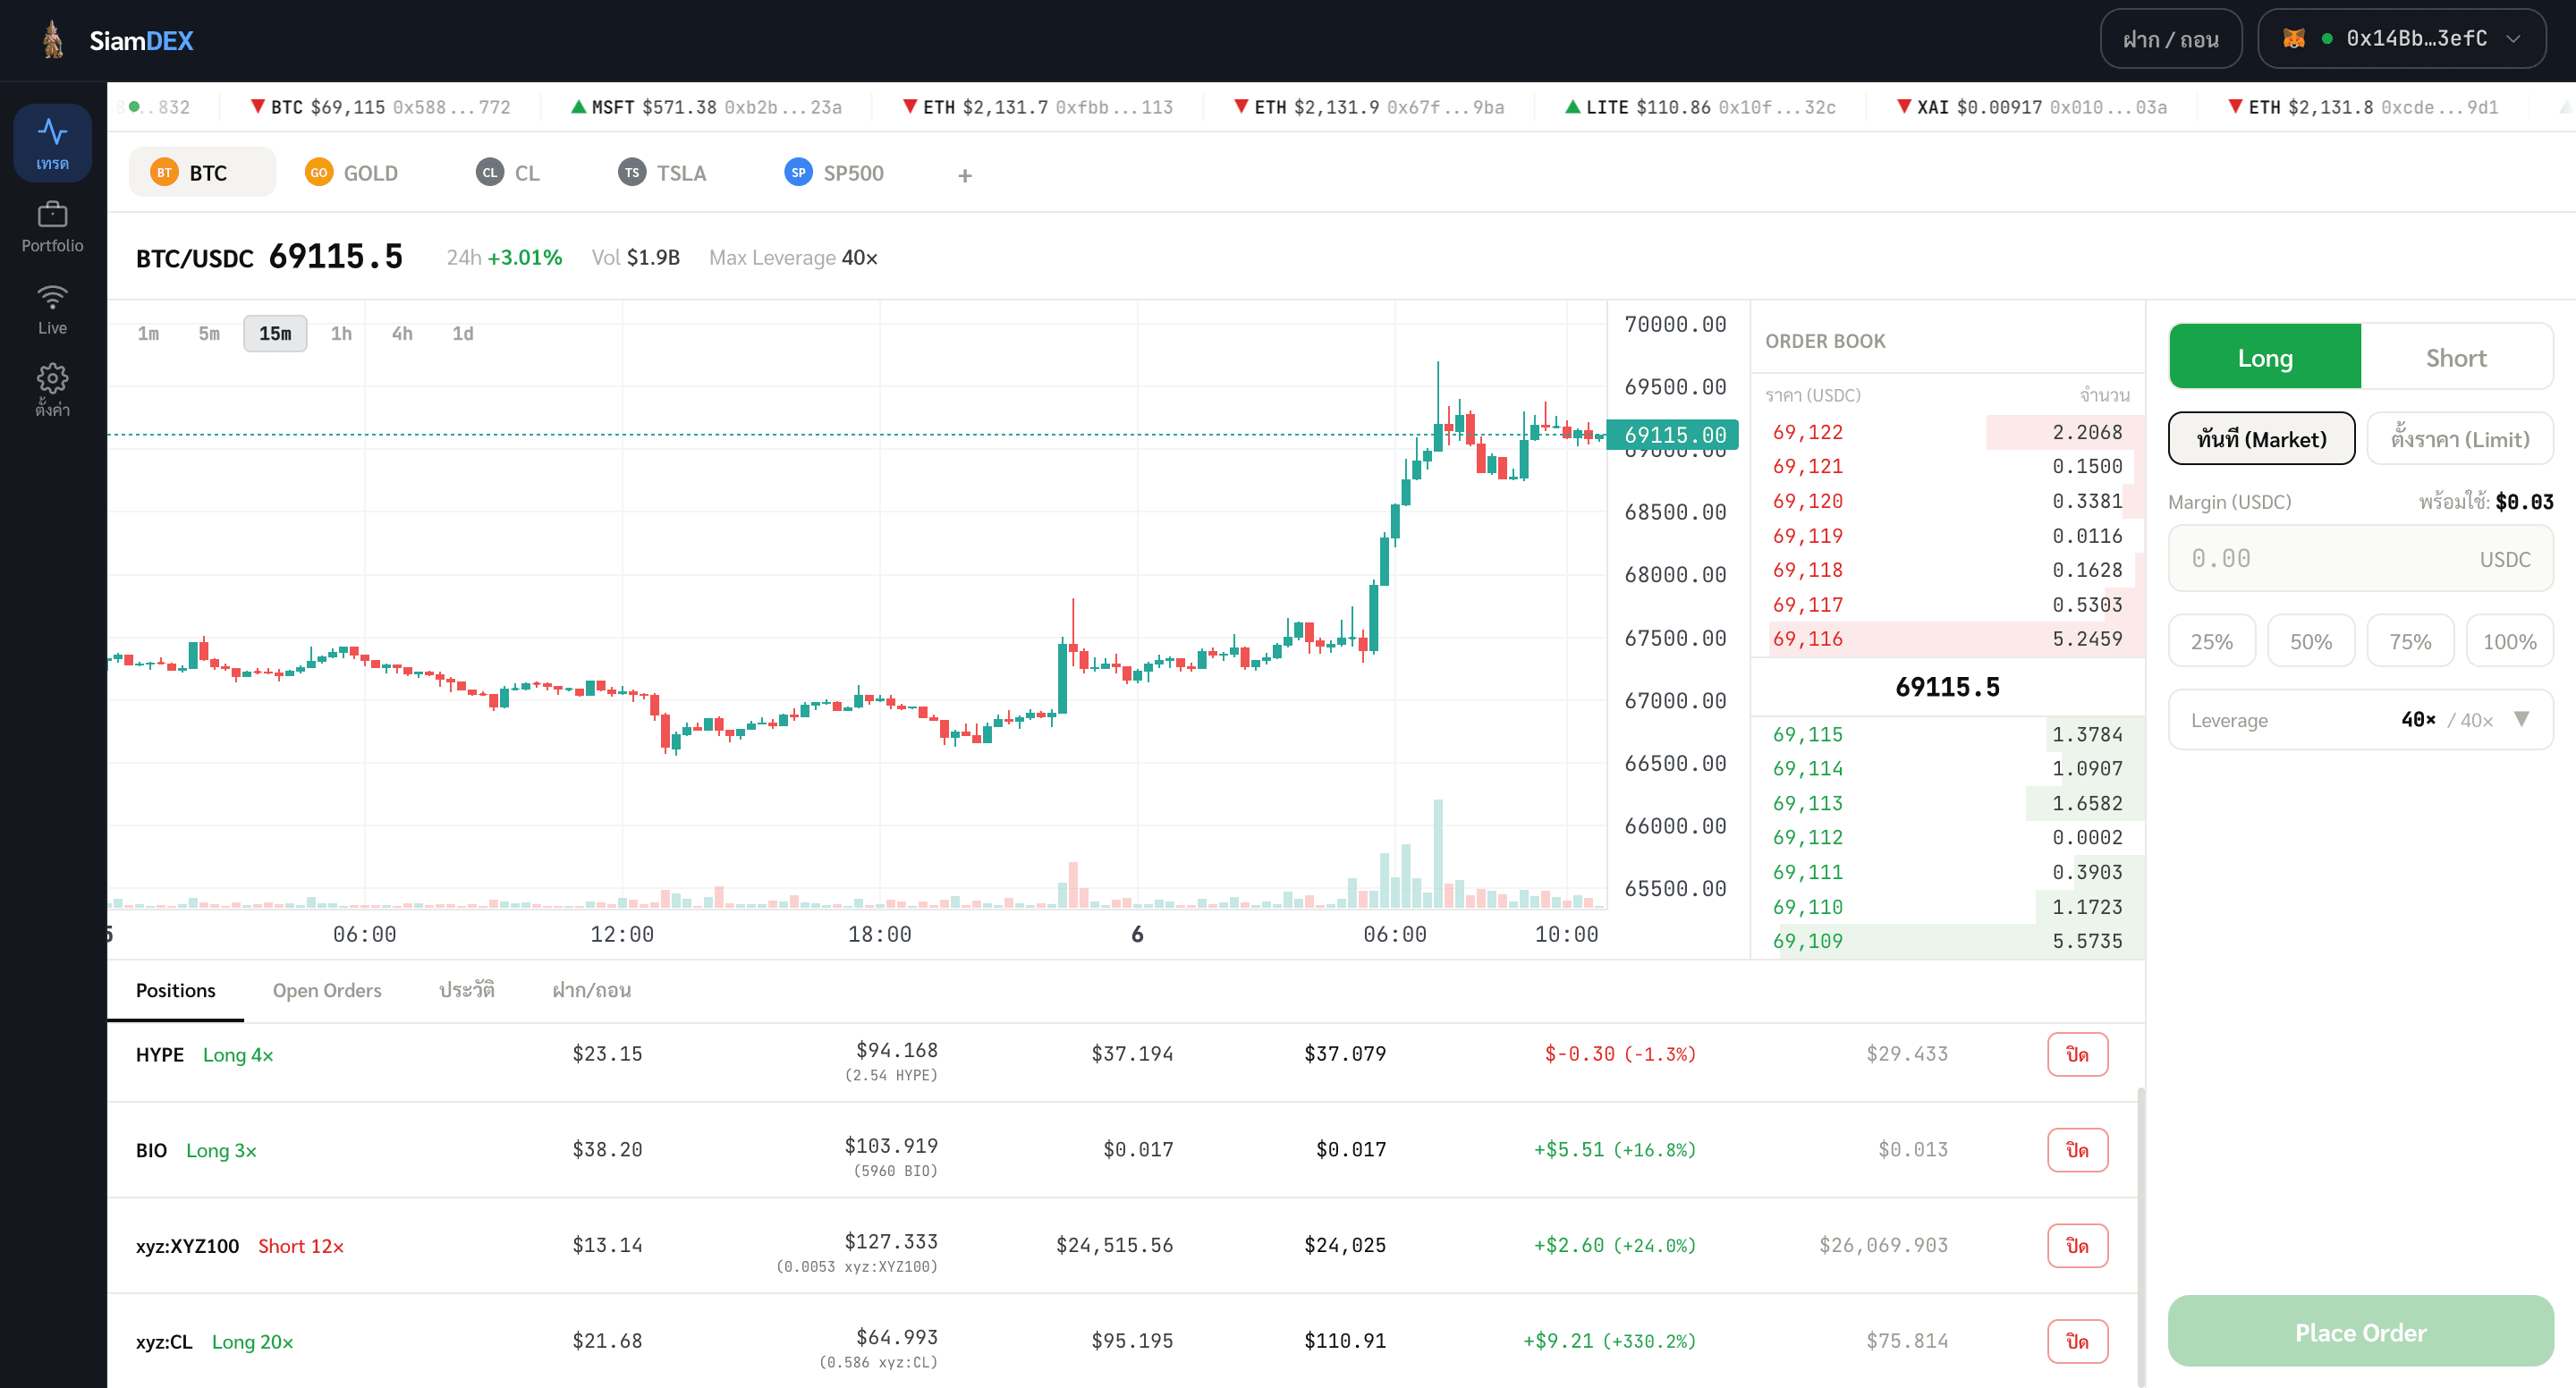
Task: Open the Leverage dropdown
Action: click(x=2521, y=719)
